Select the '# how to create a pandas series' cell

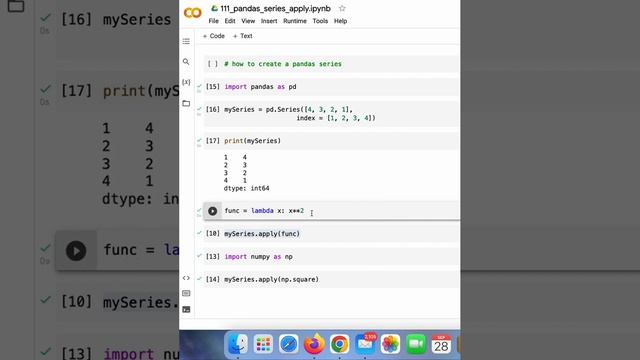(x=331, y=64)
